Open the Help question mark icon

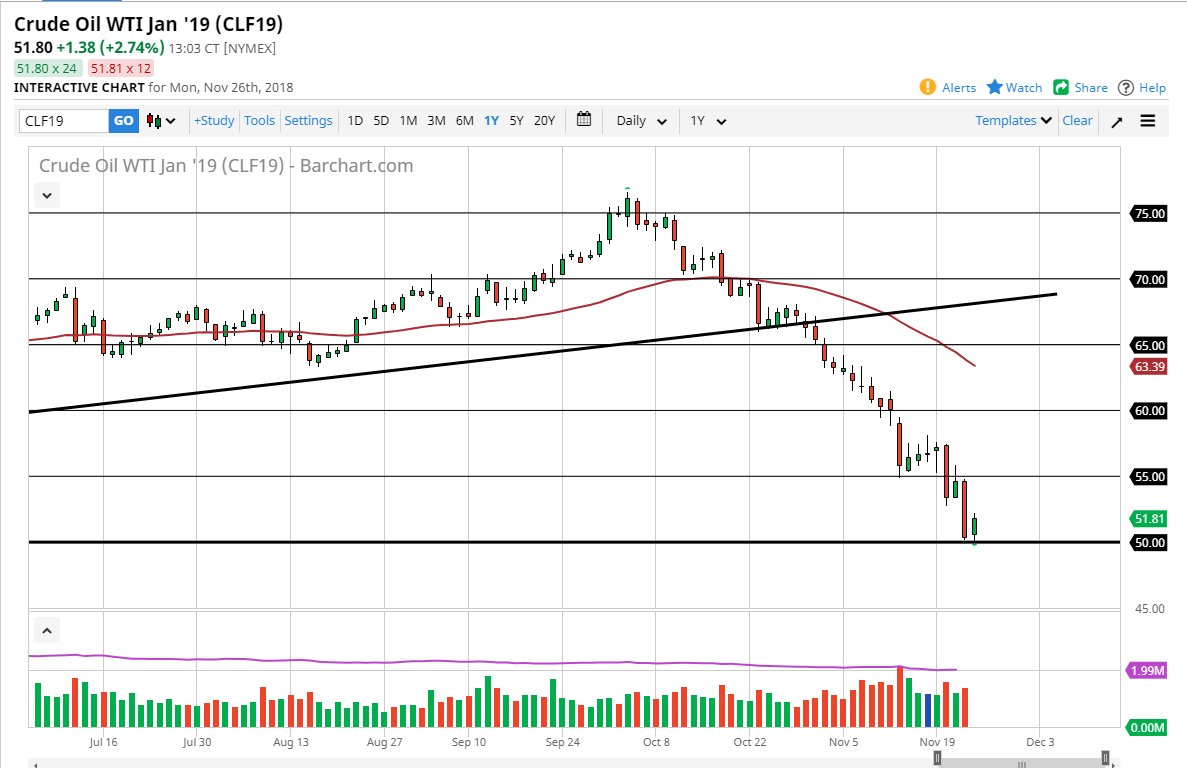point(1126,87)
